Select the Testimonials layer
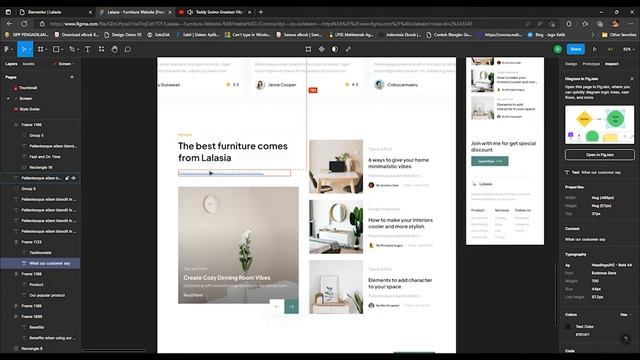 click(x=40, y=253)
